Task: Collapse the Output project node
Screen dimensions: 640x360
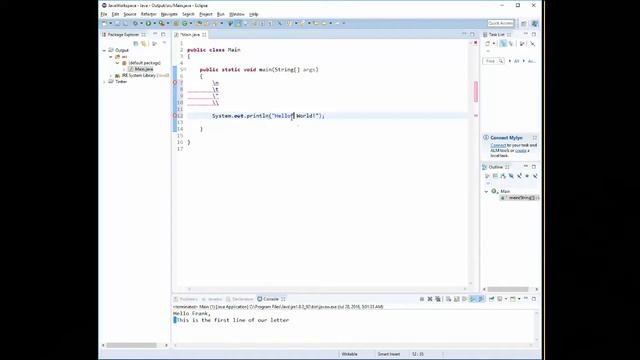Action: (x=104, y=50)
